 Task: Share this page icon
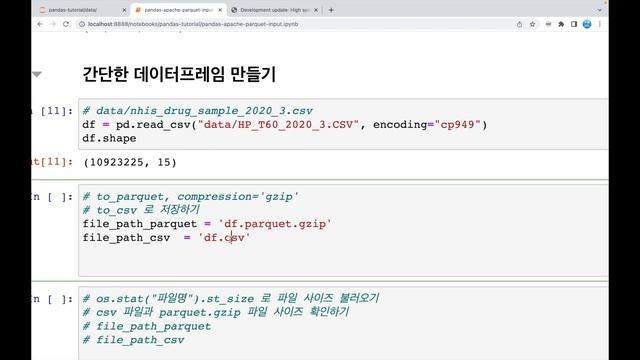(x=519, y=24)
